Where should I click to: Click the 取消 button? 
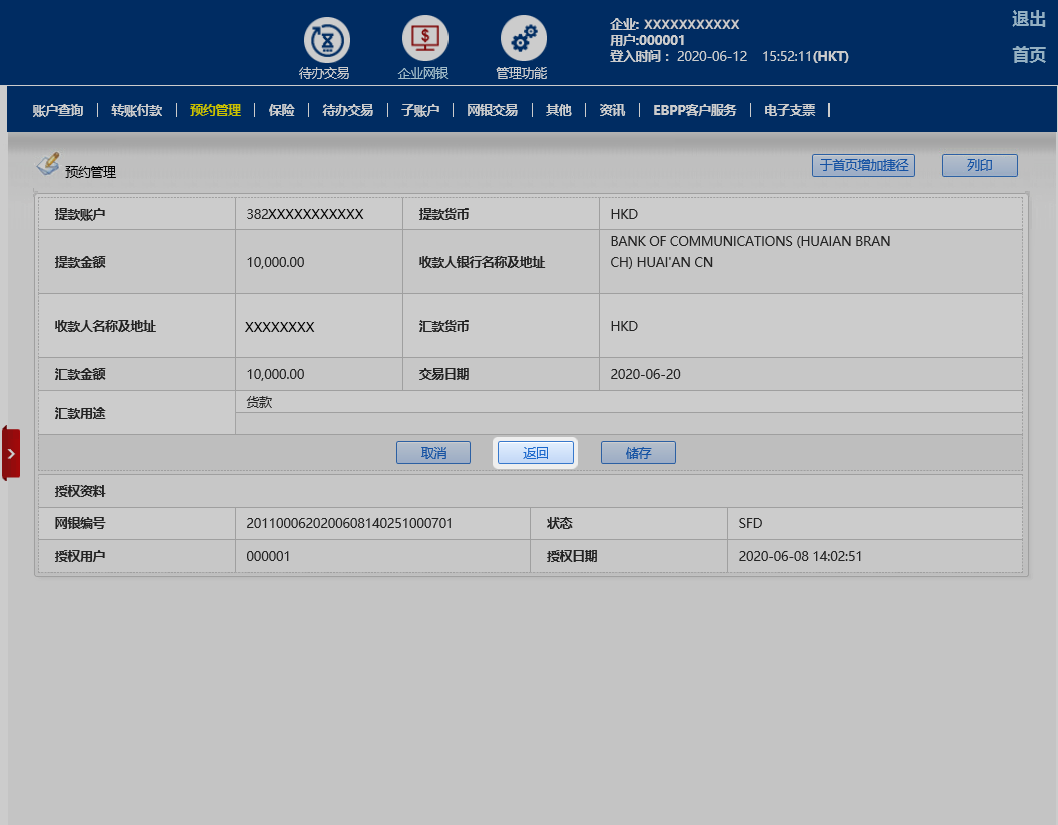click(433, 453)
